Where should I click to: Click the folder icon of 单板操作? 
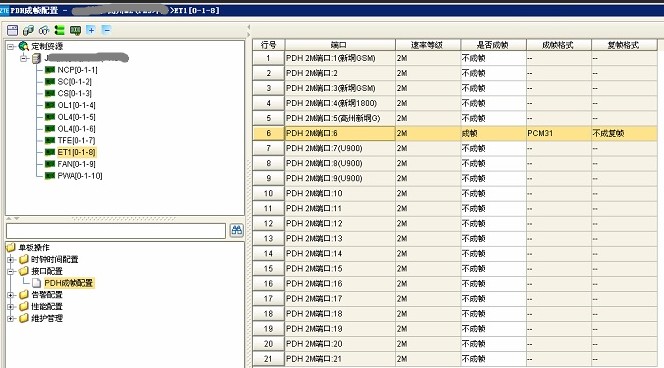click(x=11, y=247)
